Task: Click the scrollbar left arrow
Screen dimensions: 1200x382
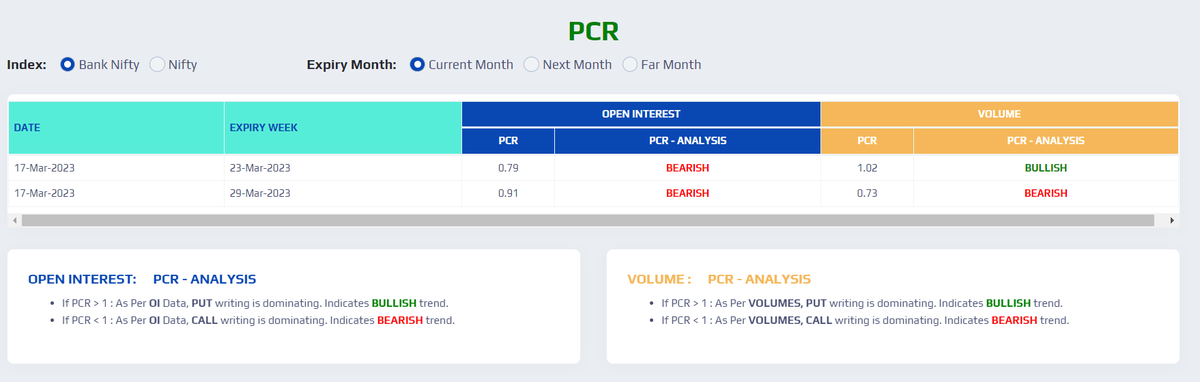Action: (x=14, y=220)
